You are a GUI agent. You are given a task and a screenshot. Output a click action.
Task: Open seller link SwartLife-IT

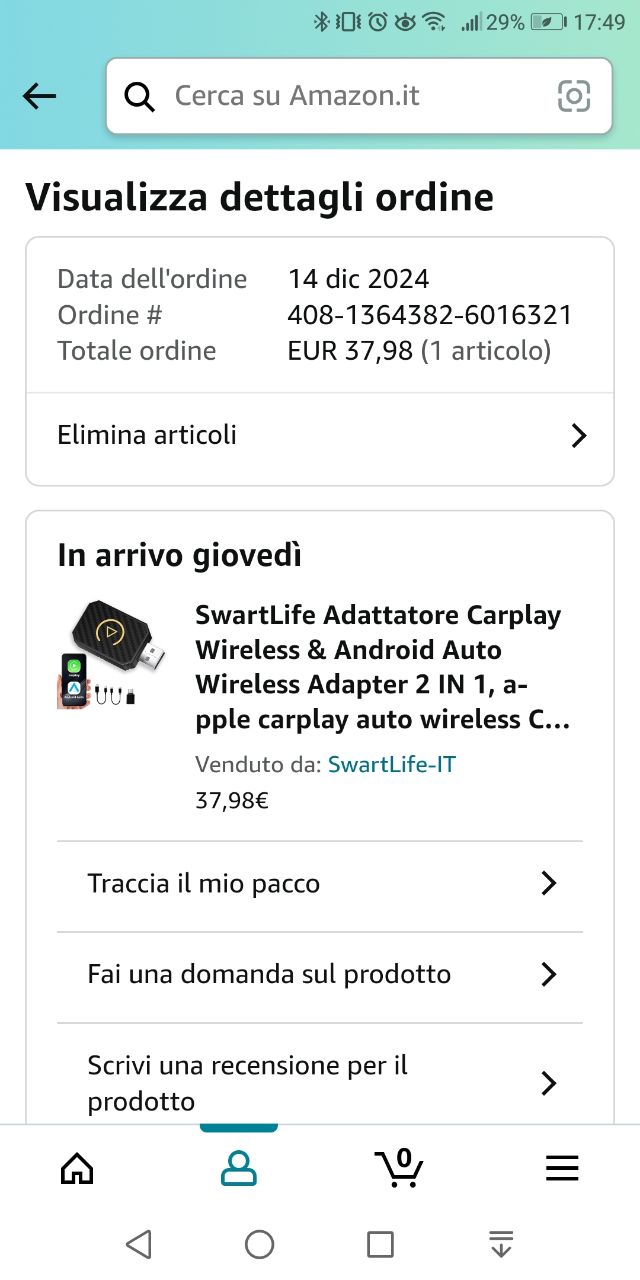(392, 765)
